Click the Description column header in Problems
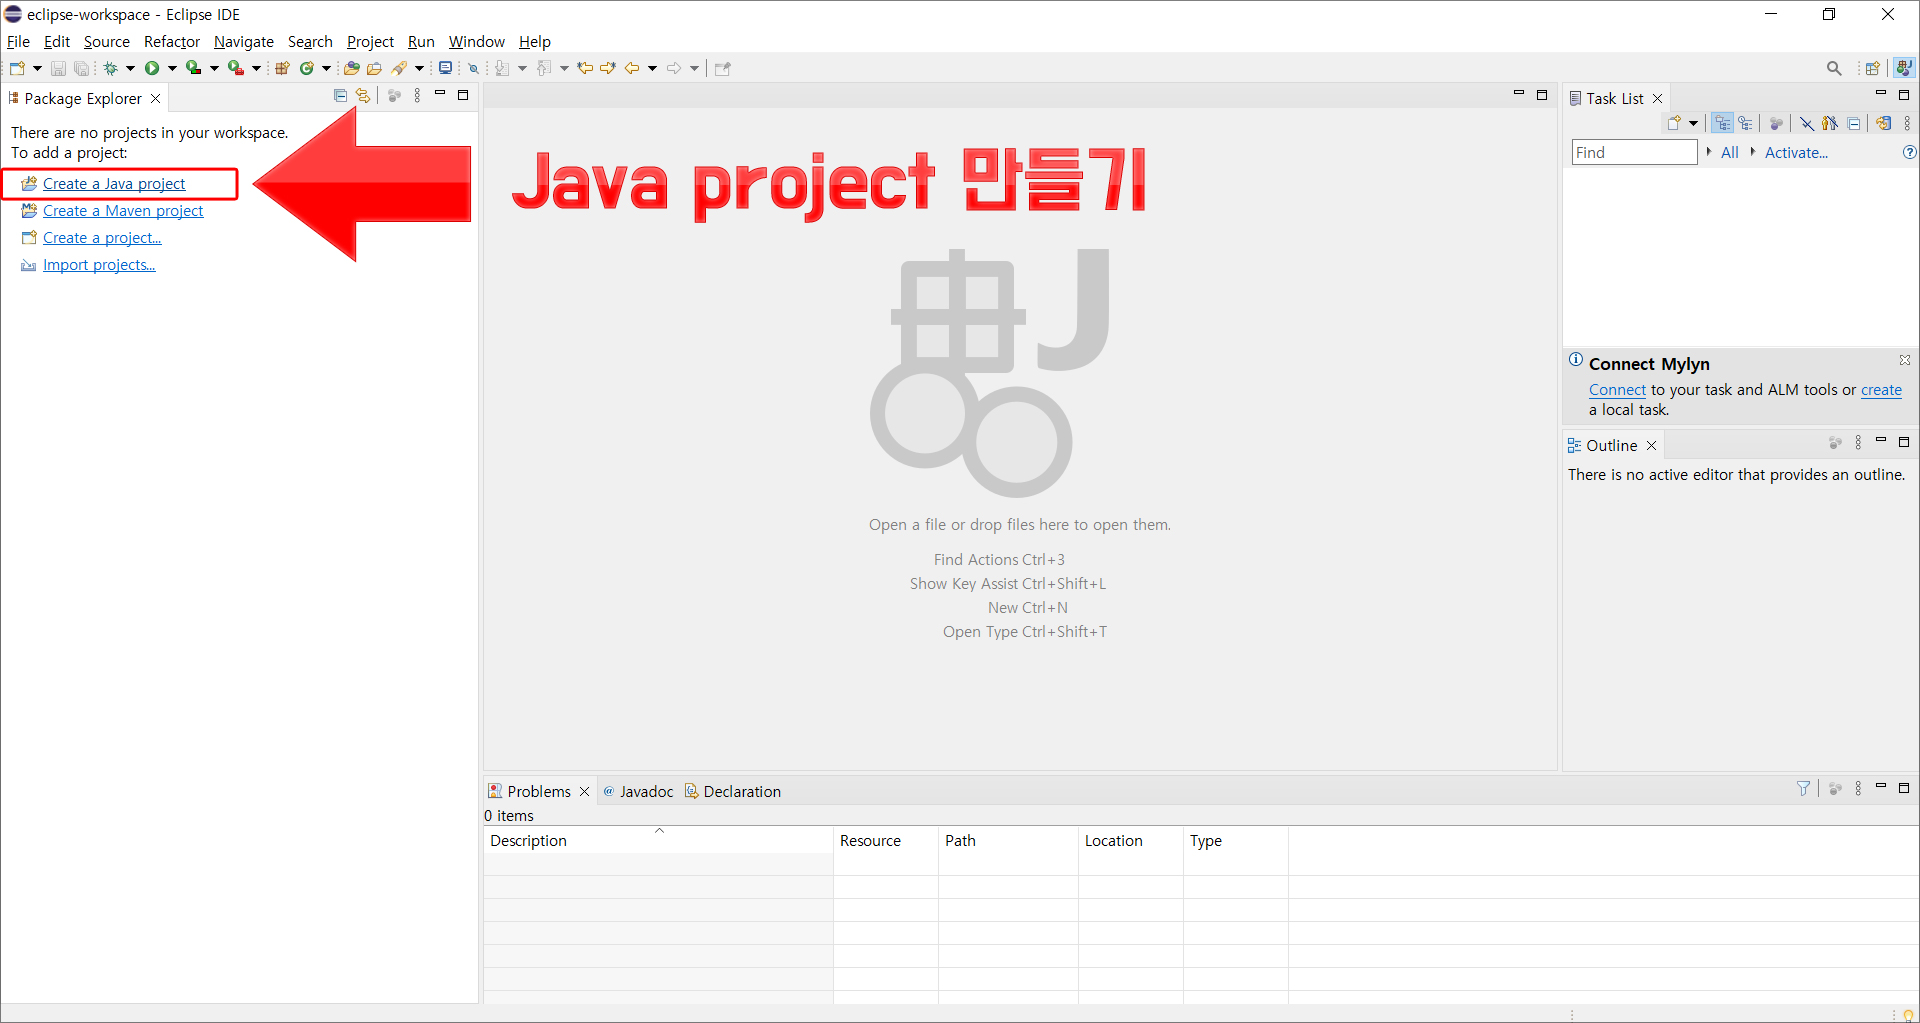 658,840
